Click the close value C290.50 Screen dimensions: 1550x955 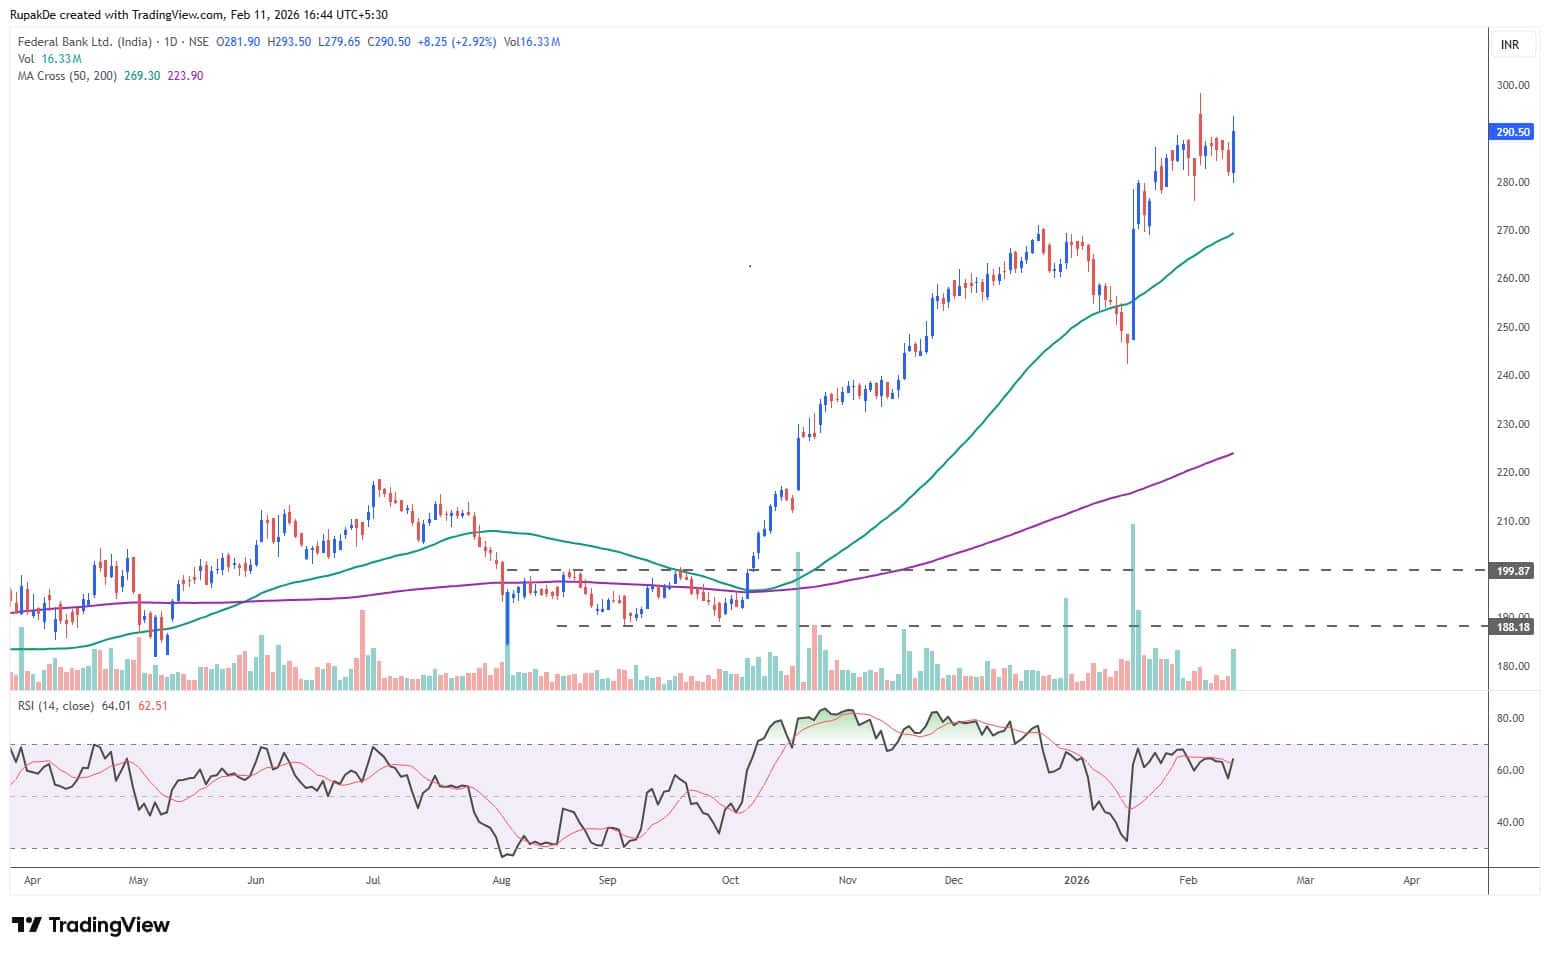click(x=389, y=42)
